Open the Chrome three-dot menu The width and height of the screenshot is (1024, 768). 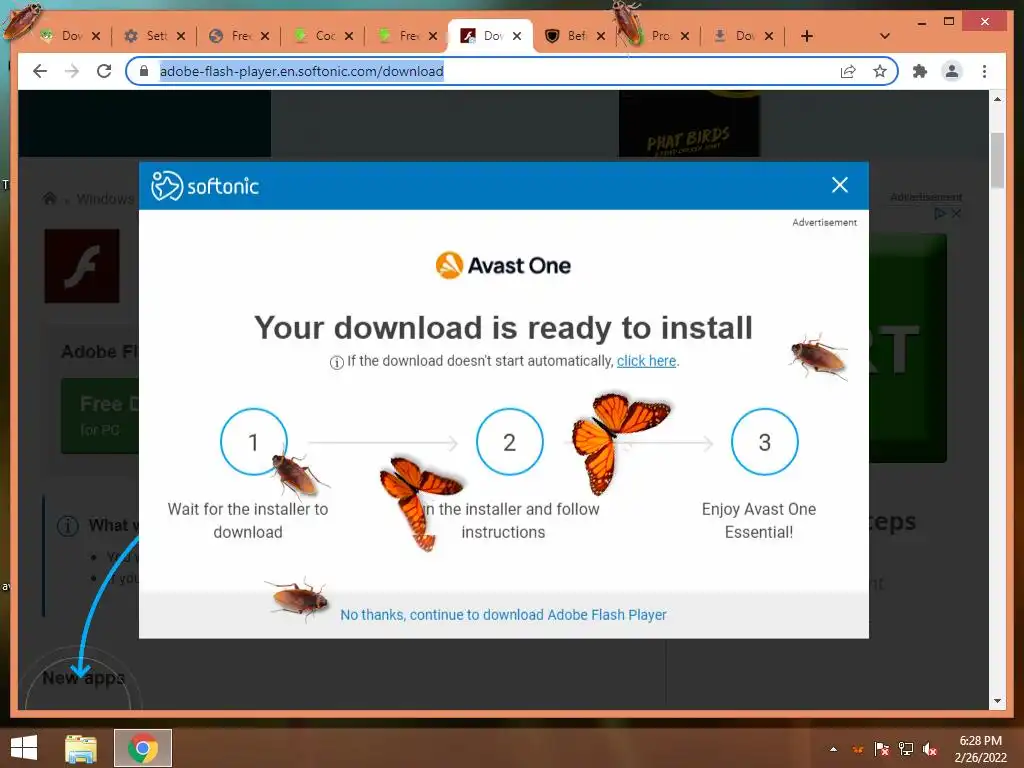point(984,71)
